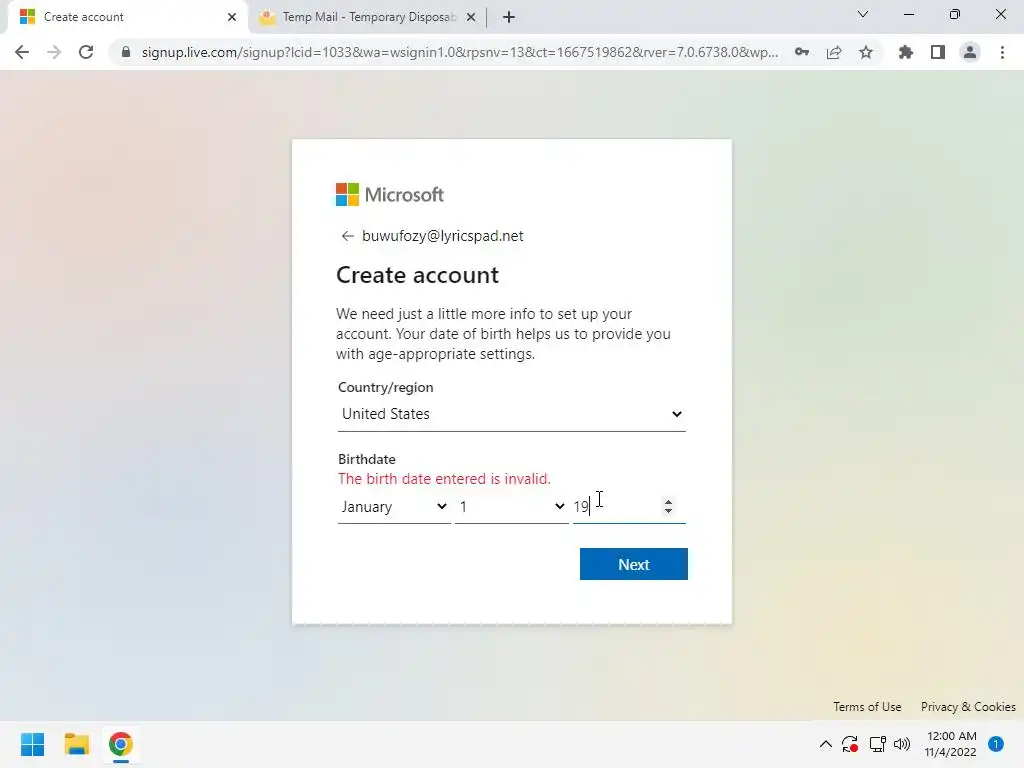Viewport: 1024px width, 768px height.
Task: Click the back arrow beside the email
Action: coord(347,236)
